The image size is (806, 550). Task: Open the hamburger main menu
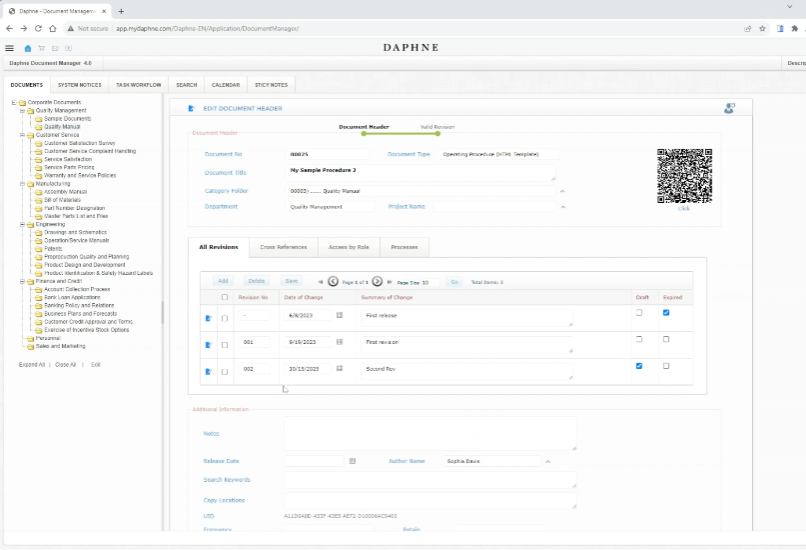pyautogui.click(x=9, y=48)
